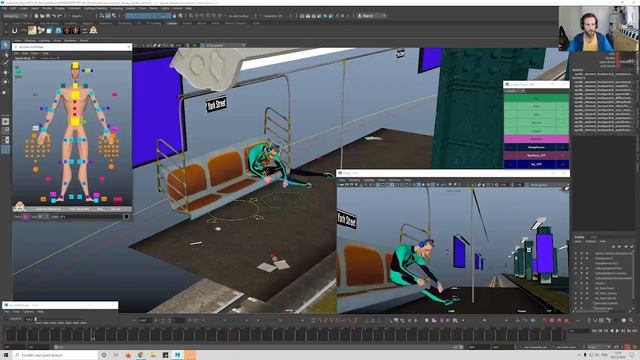Click on the animation time slider
The width and height of the screenshot is (640, 360).
coord(284,335)
